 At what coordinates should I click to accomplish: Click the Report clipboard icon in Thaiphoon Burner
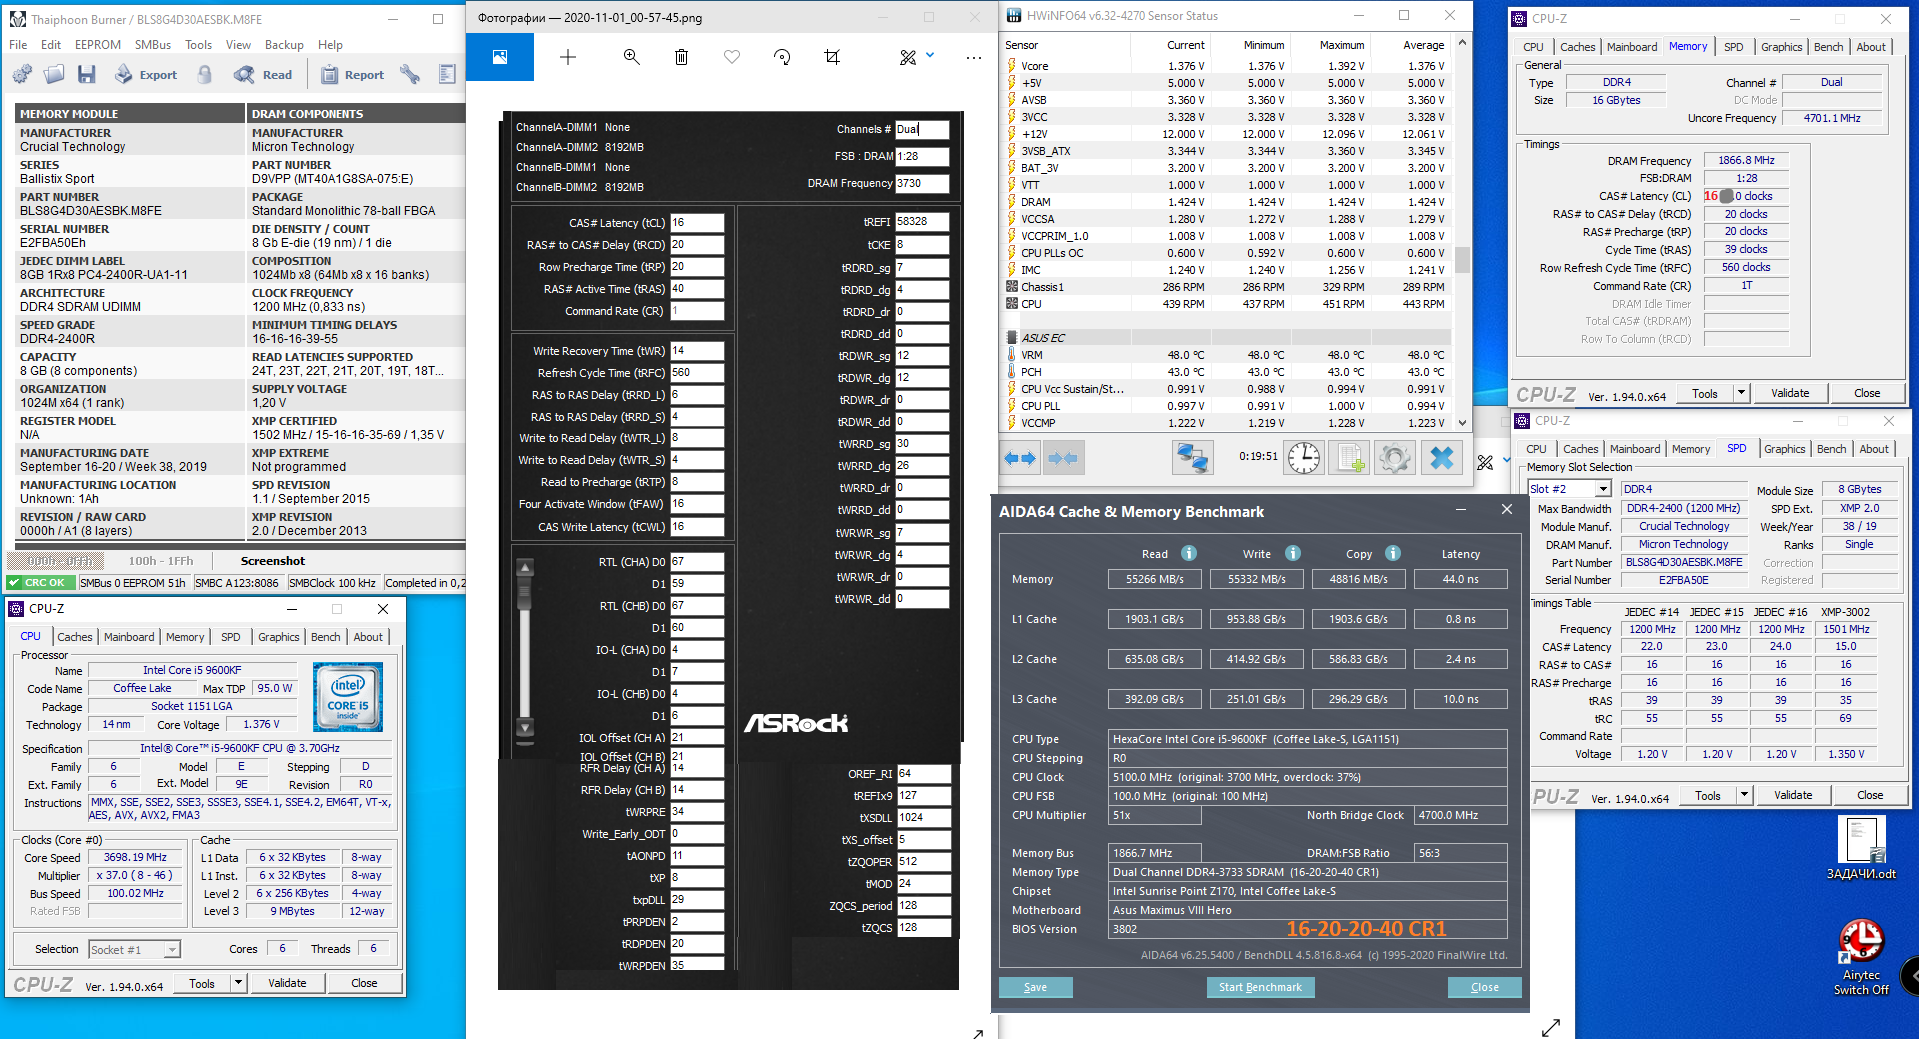pos(352,74)
